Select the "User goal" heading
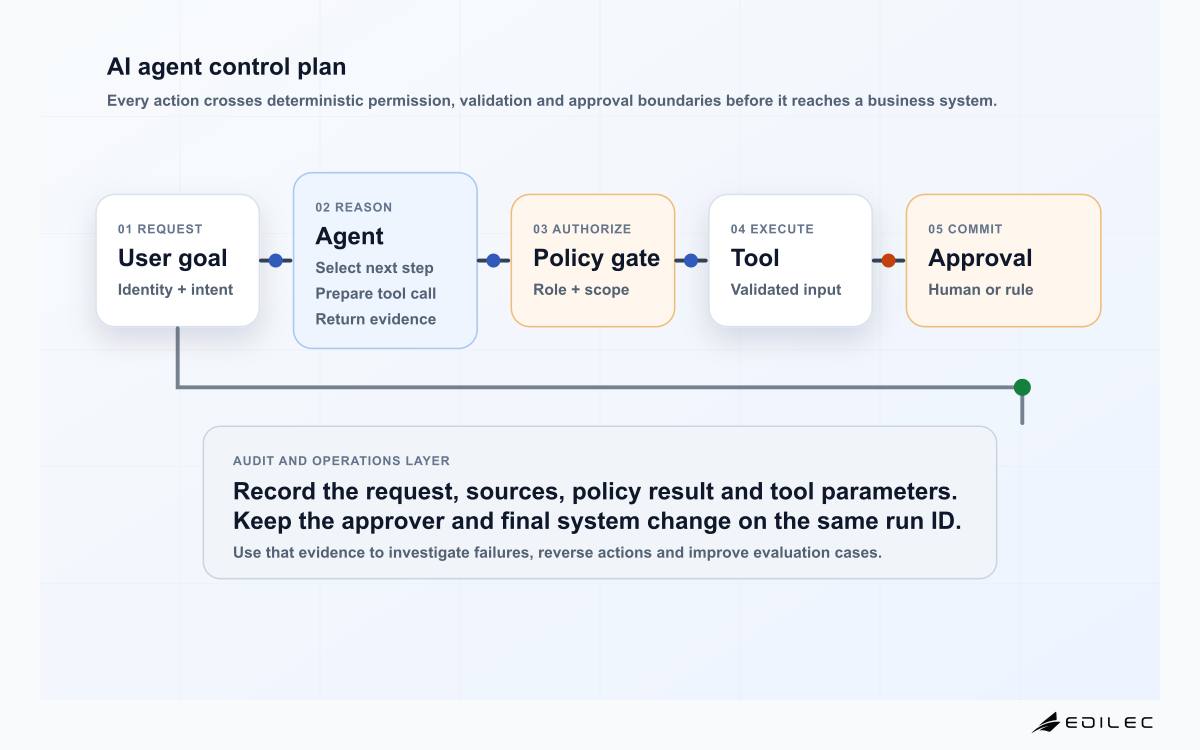Image resolution: width=1200 pixels, height=750 pixels. coord(173,258)
